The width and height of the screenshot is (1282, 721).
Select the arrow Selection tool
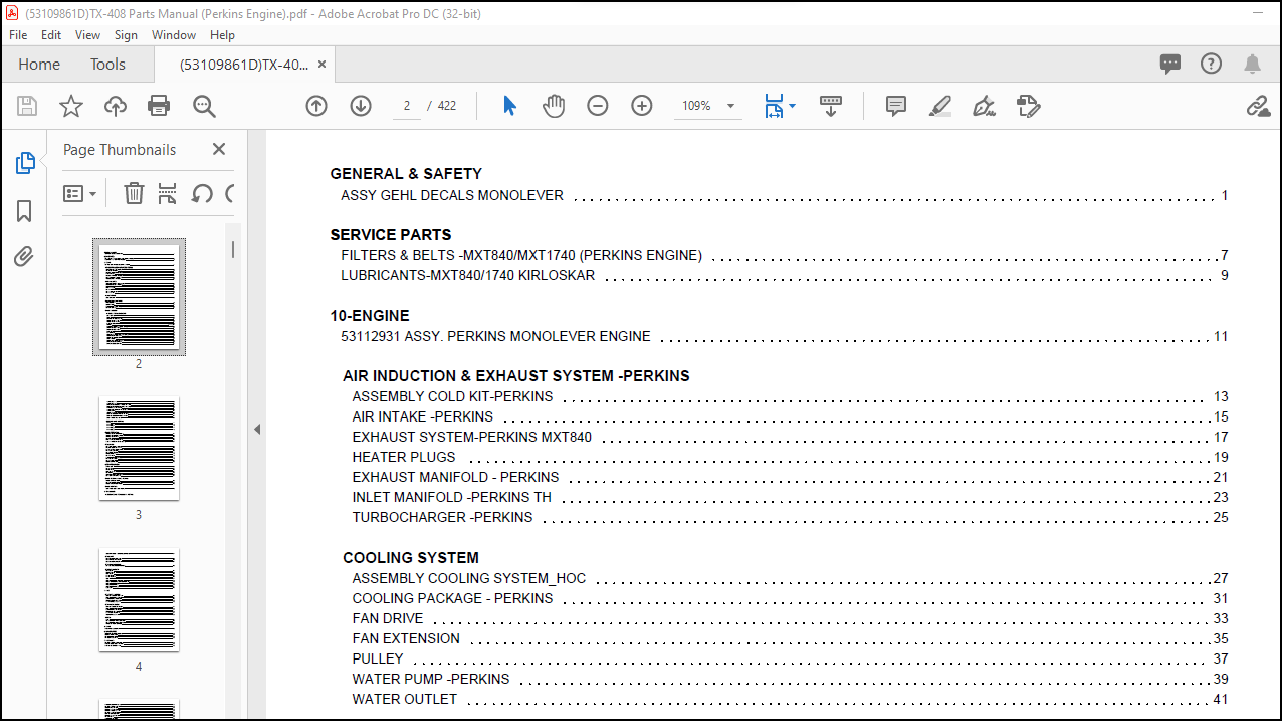coord(510,106)
